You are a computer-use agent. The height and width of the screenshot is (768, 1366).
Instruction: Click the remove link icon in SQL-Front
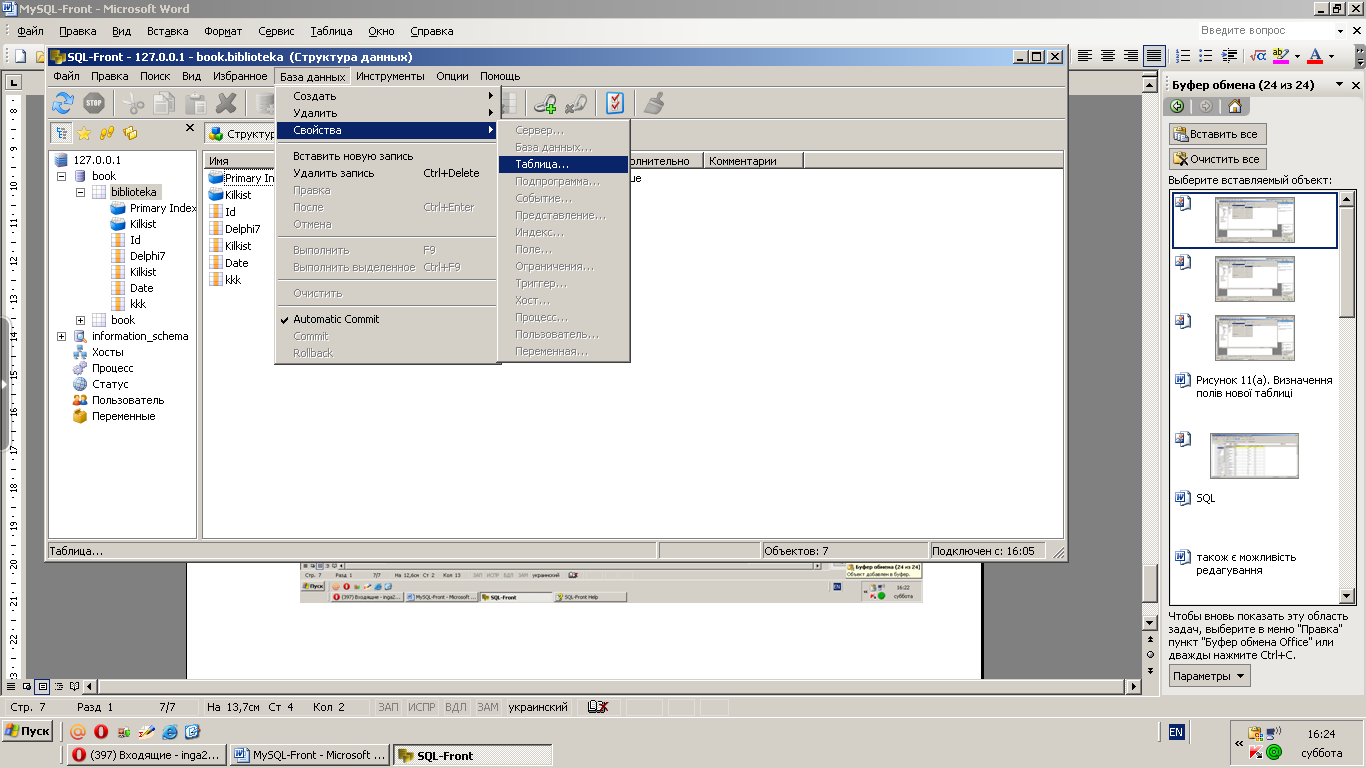pyautogui.click(x=576, y=103)
